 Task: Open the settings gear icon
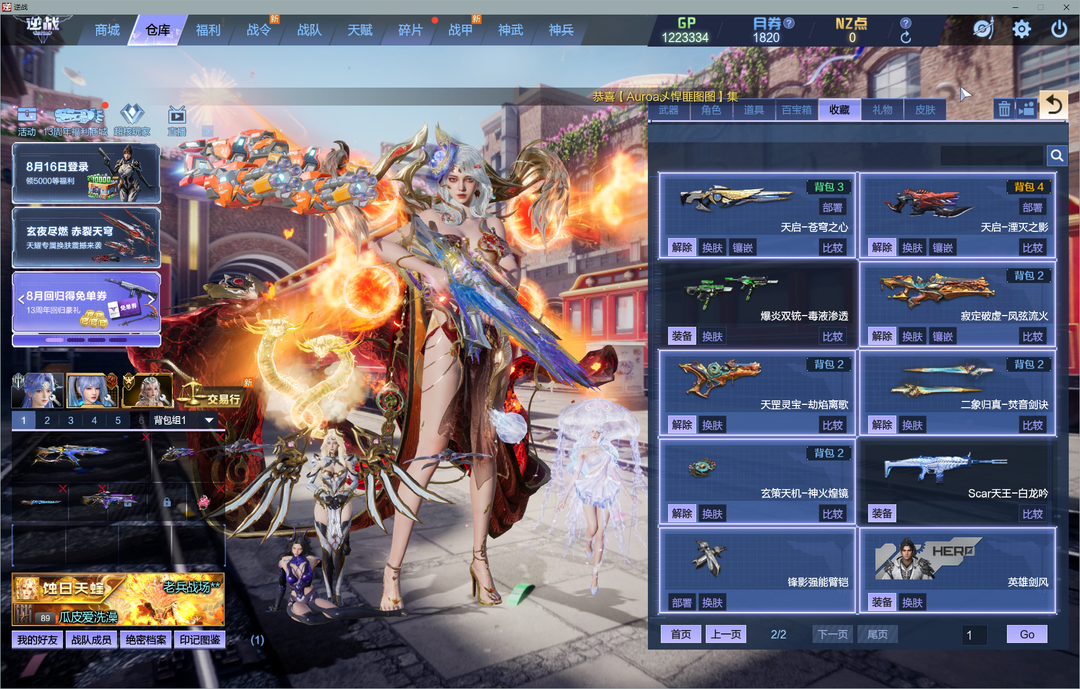pyautogui.click(x=1021, y=29)
